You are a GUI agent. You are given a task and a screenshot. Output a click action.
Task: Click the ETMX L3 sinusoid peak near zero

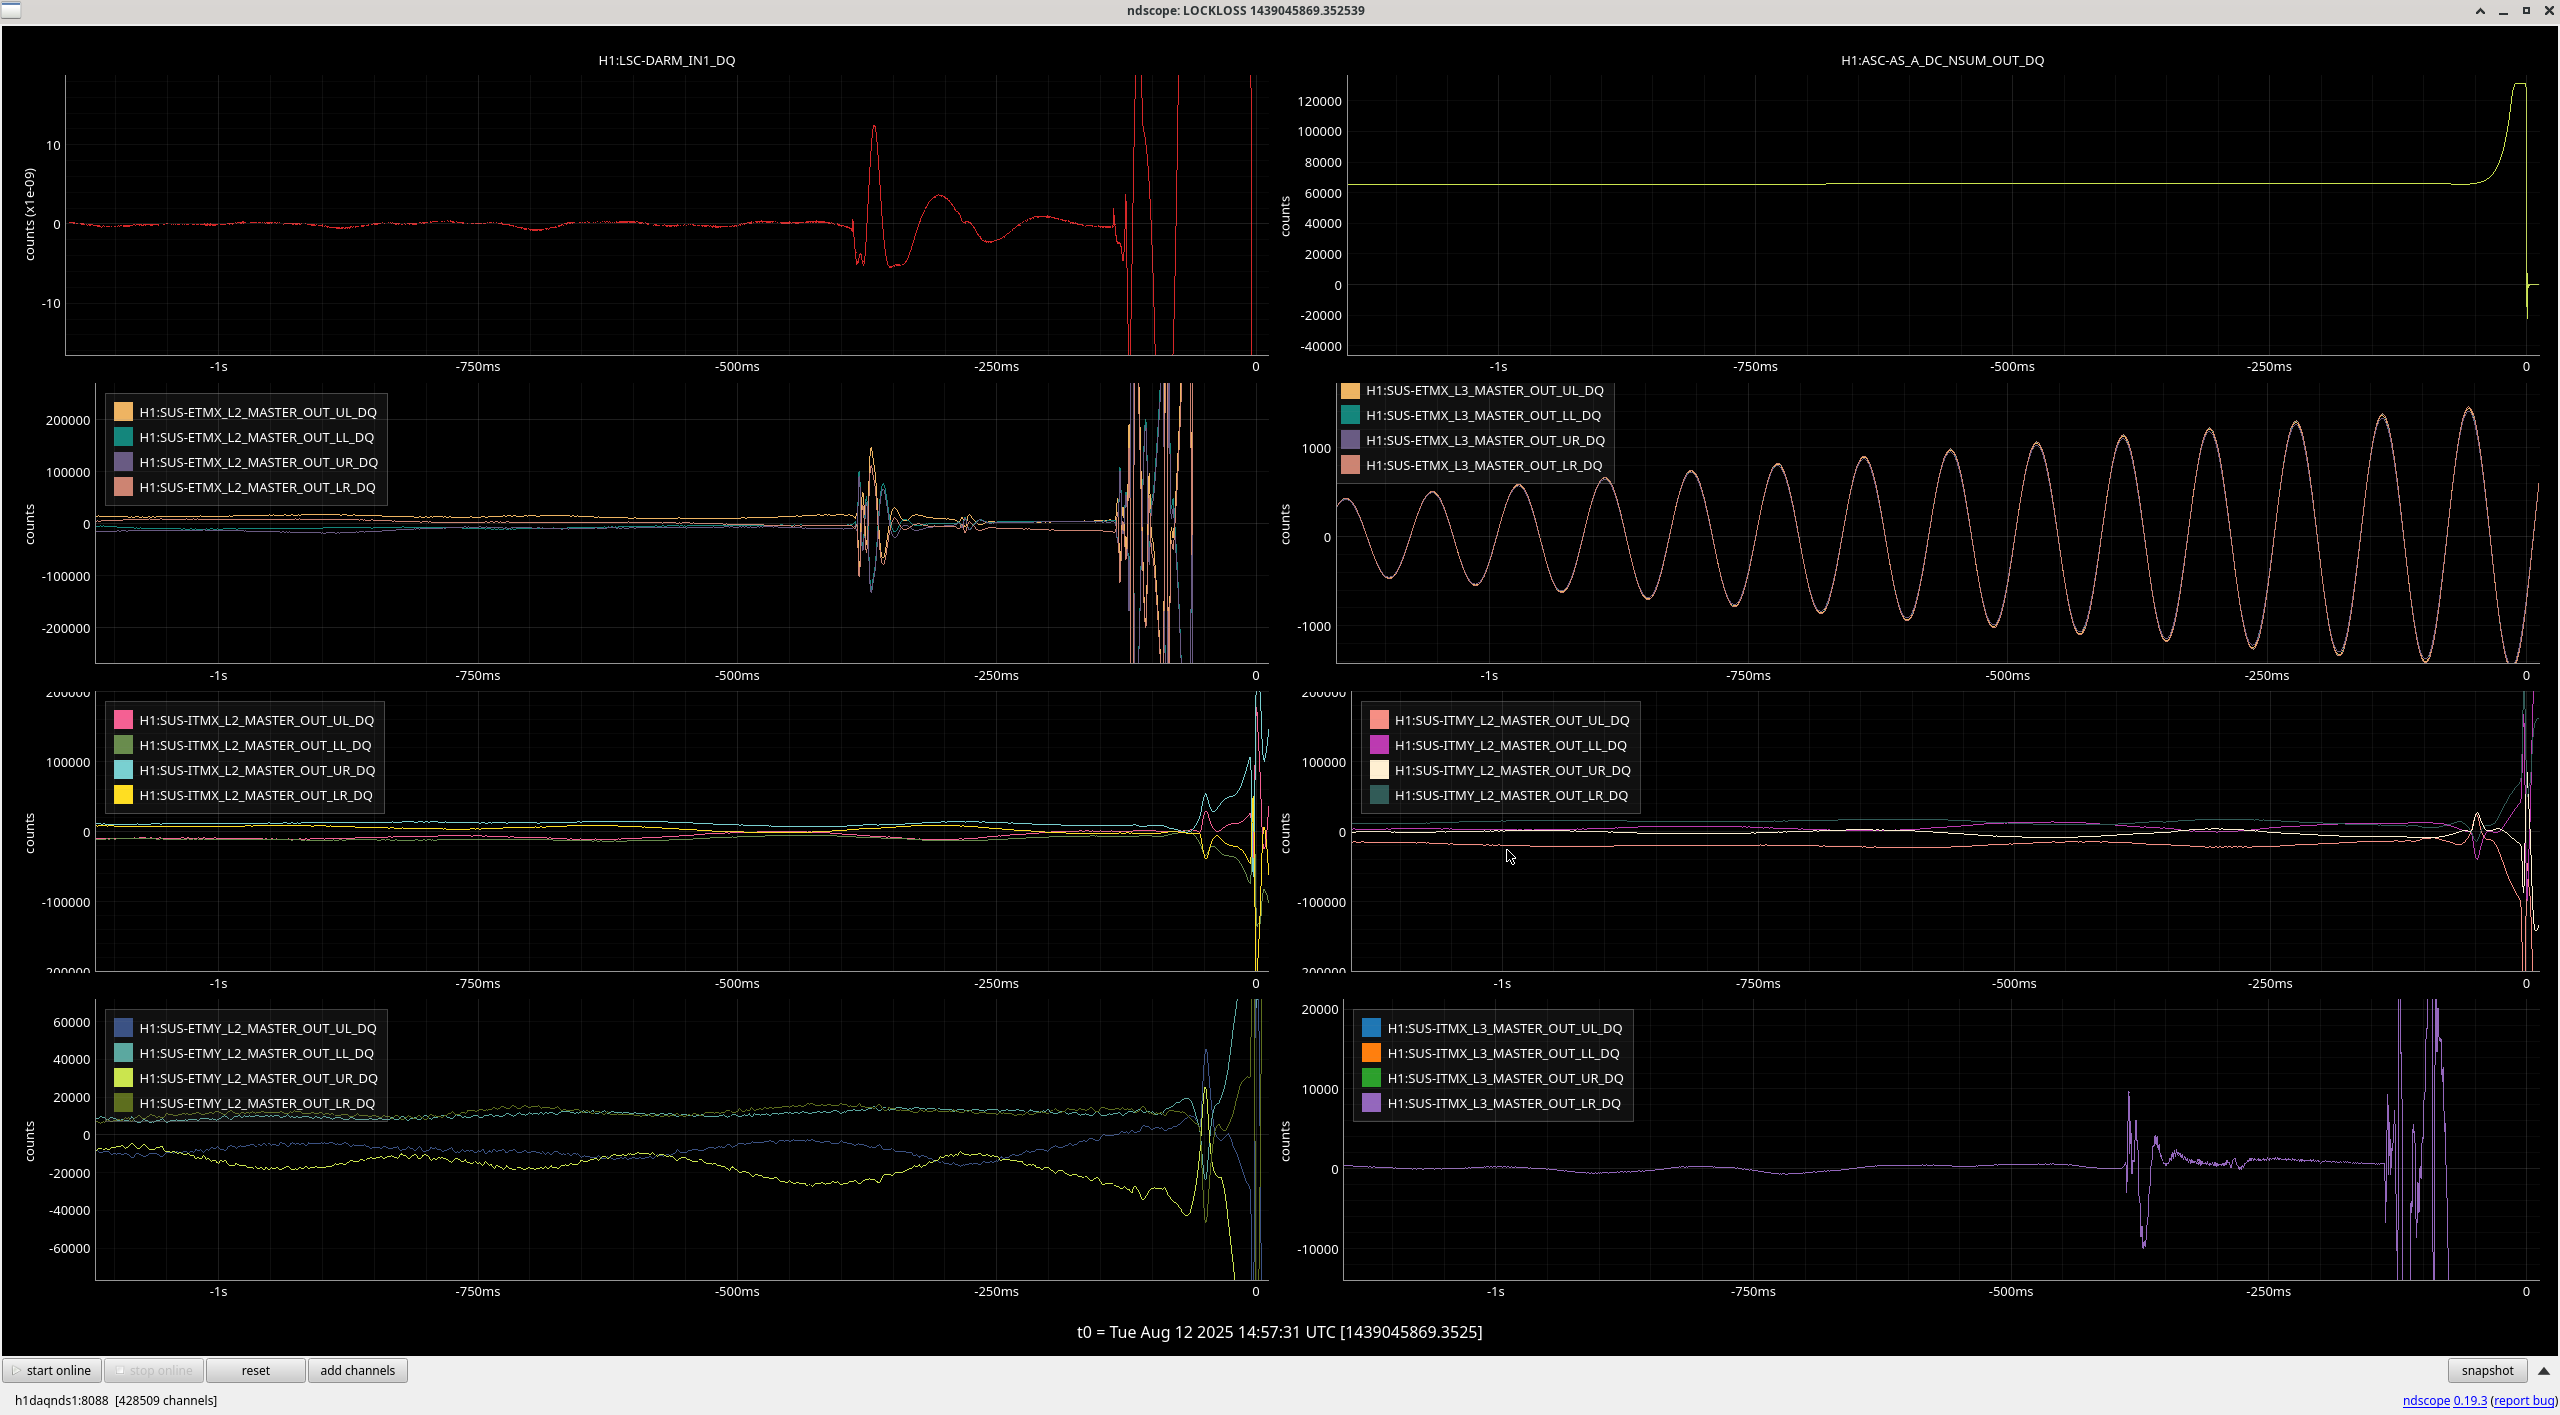[x=2469, y=409]
